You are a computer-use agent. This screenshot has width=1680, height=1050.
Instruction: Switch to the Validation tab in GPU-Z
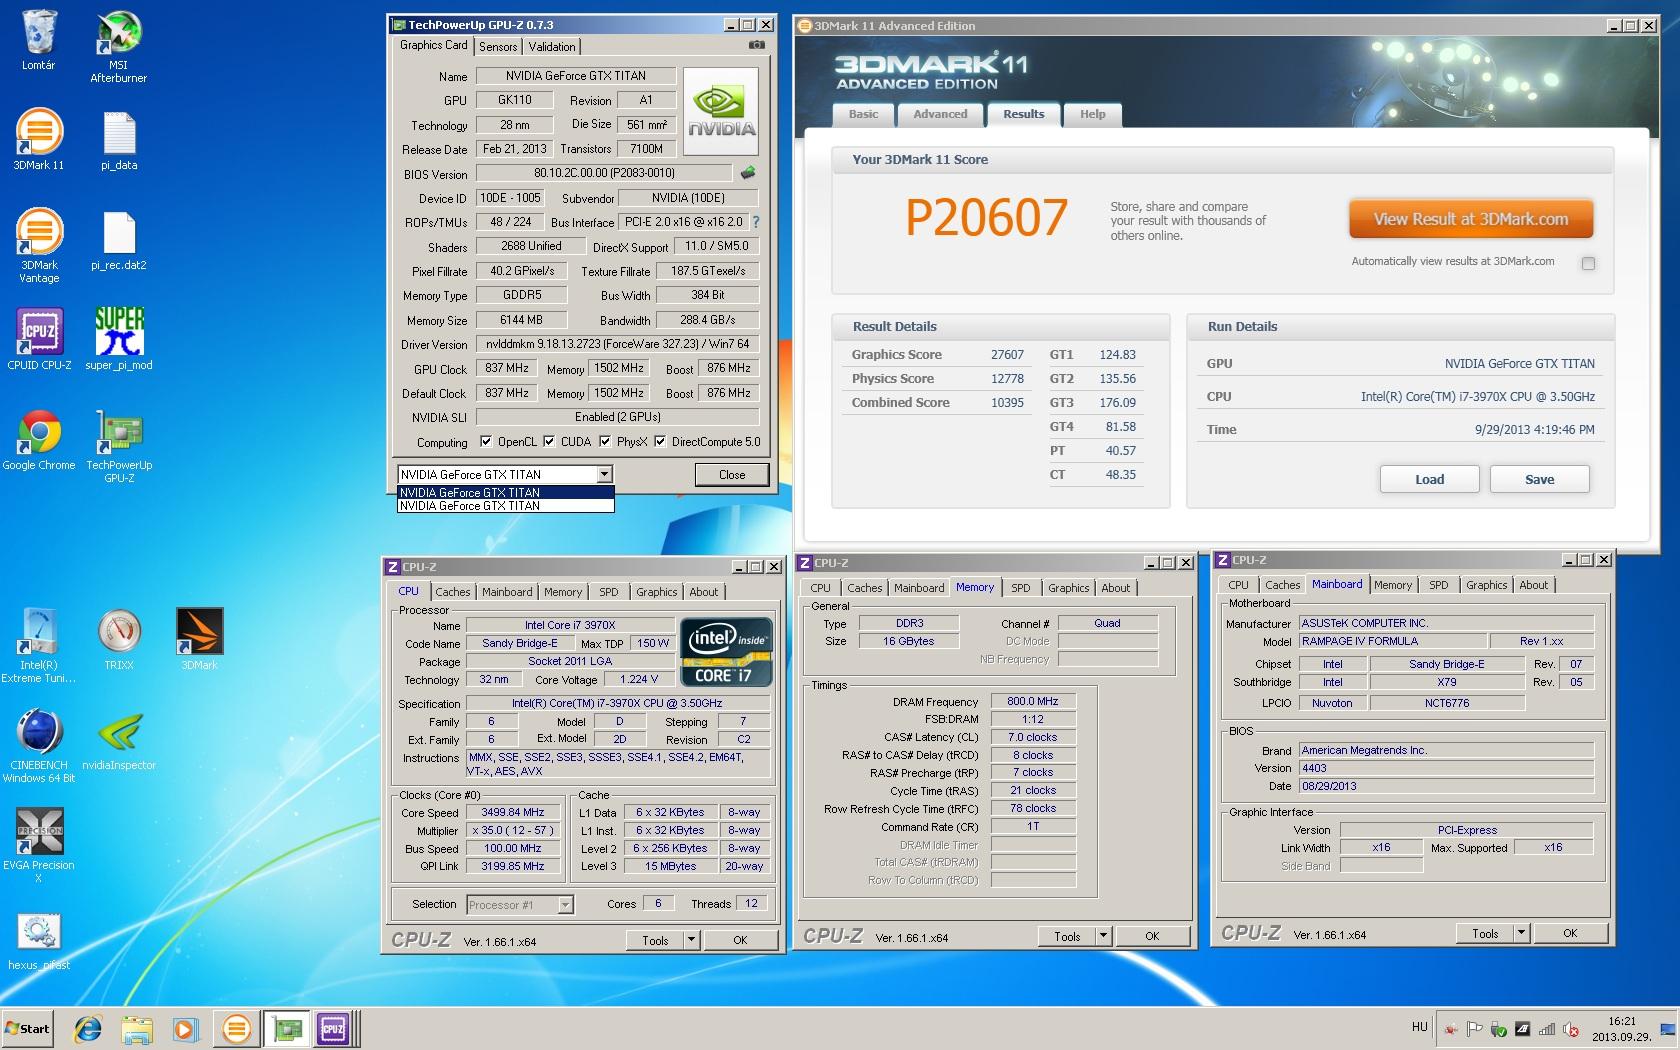pos(552,47)
